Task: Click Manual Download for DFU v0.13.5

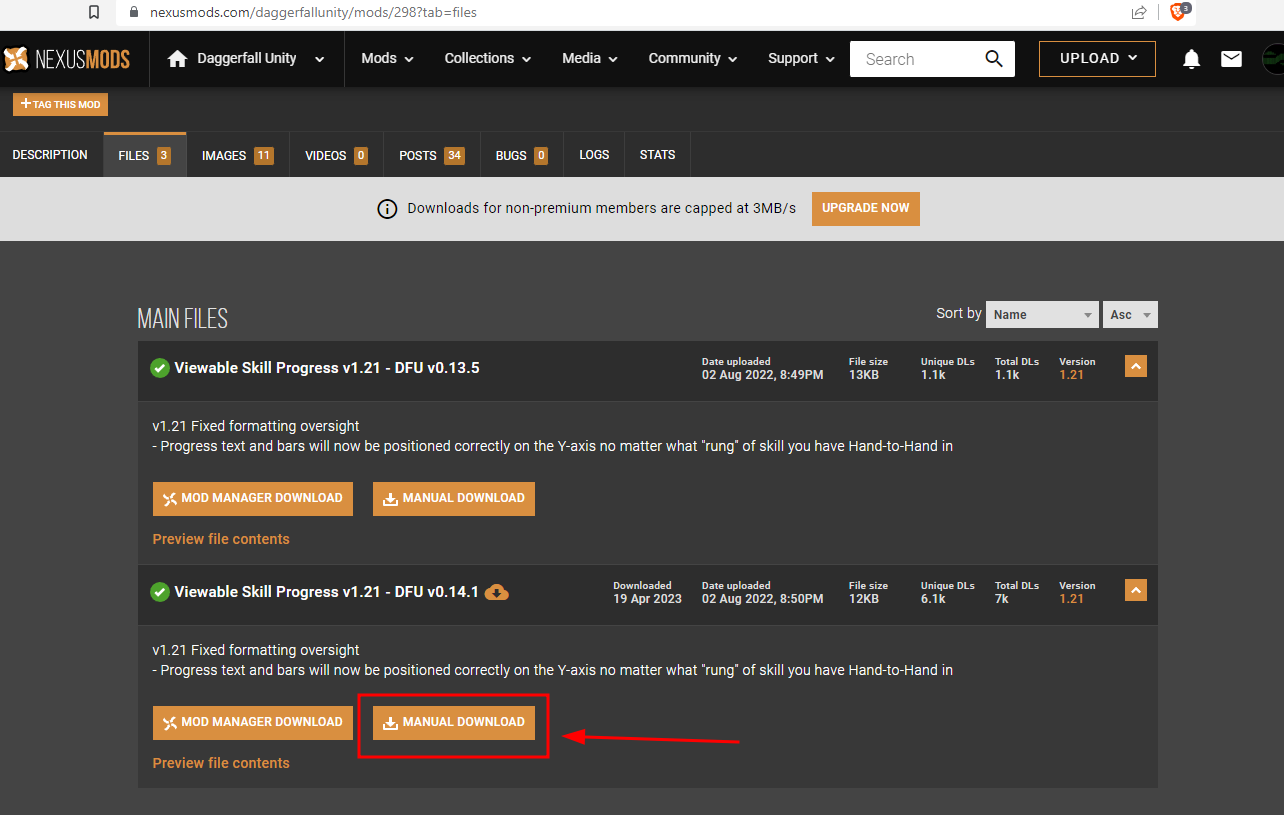Action: [454, 499]
